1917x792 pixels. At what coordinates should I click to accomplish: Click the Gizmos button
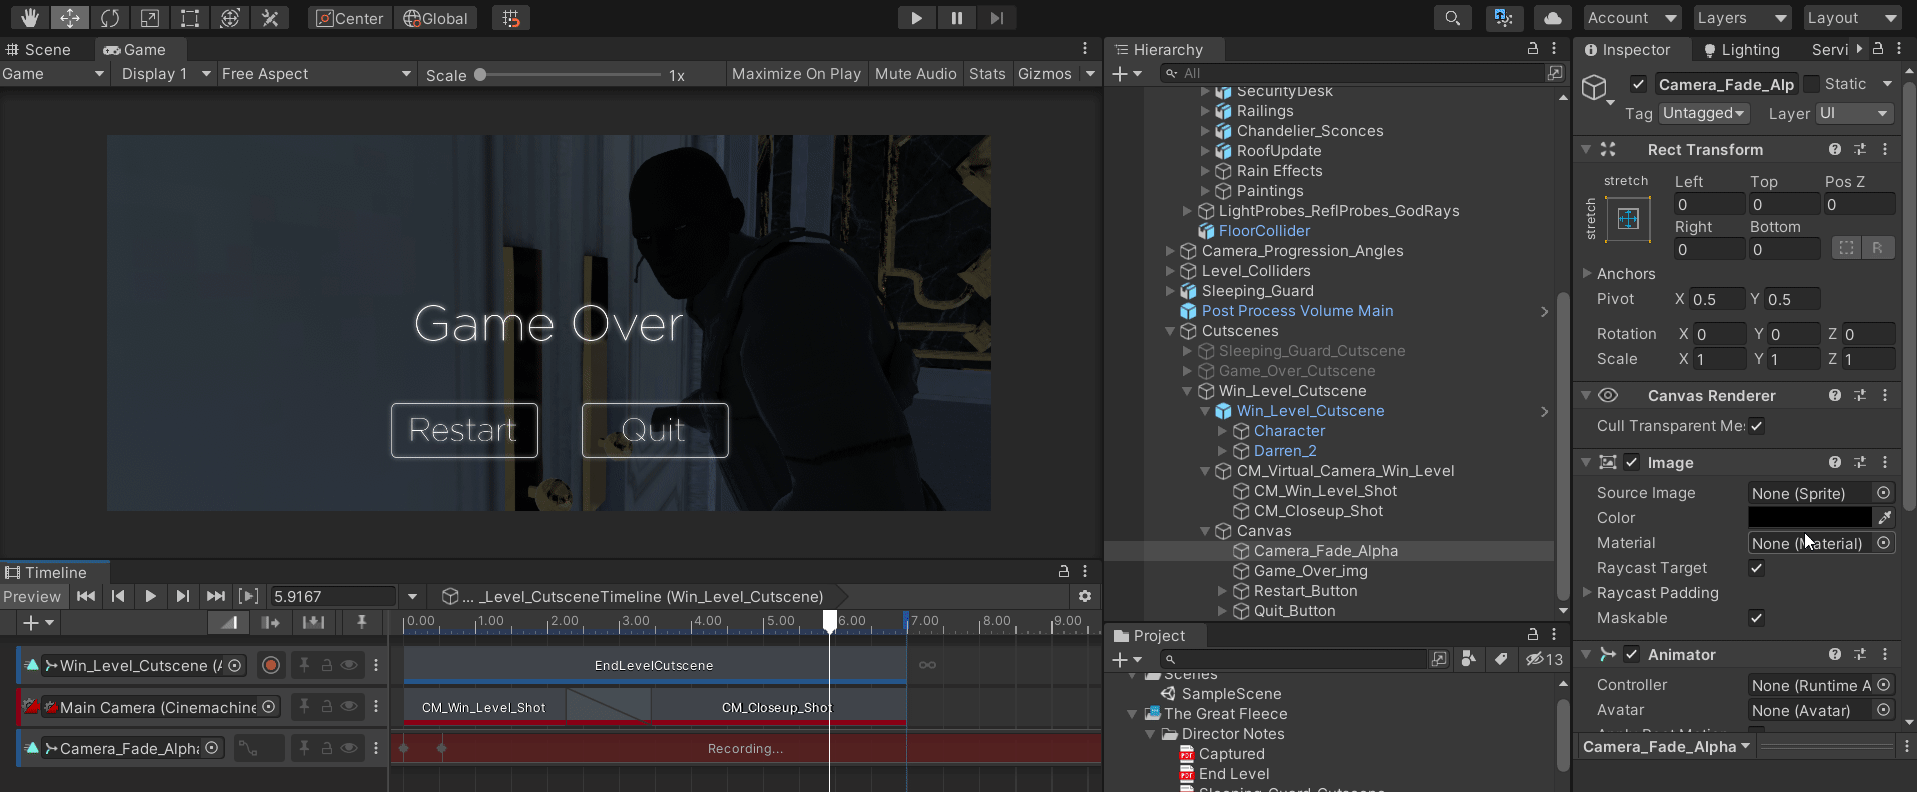coord(1045,74)
